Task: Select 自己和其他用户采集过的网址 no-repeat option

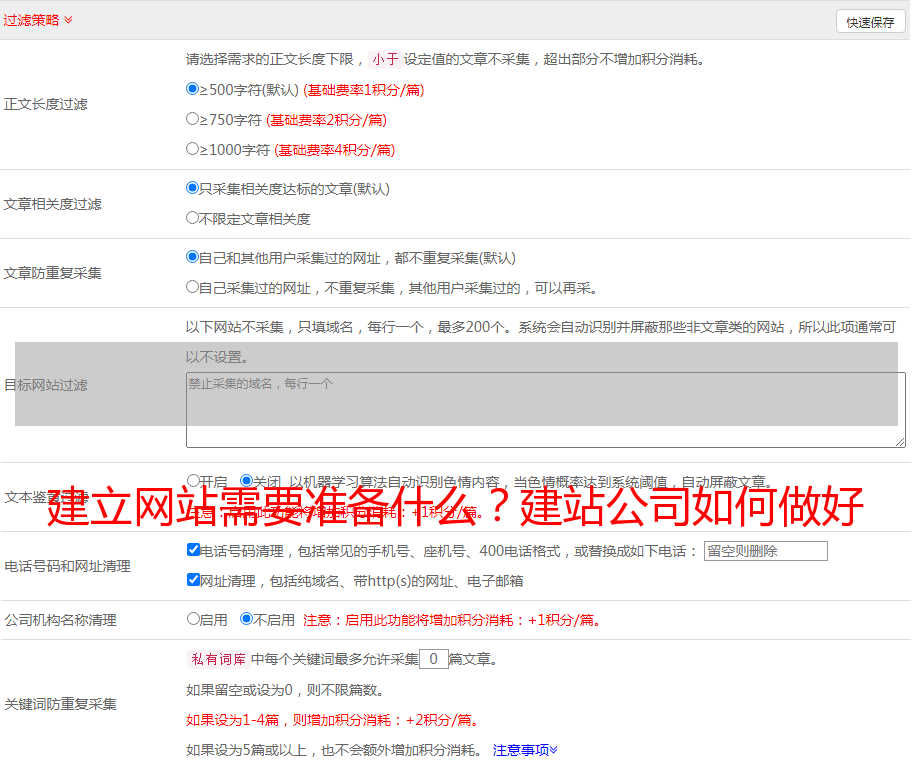Action: tap(193, 257)
